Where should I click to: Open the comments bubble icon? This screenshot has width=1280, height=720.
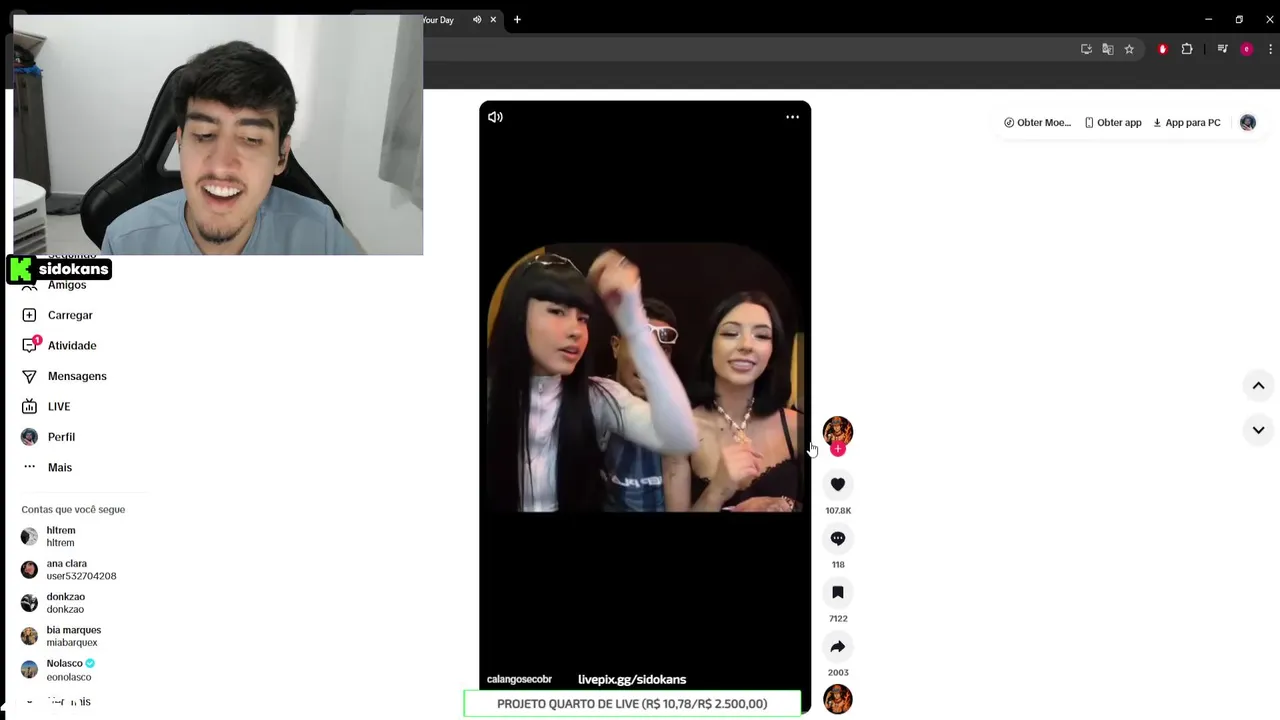point(838,538)
